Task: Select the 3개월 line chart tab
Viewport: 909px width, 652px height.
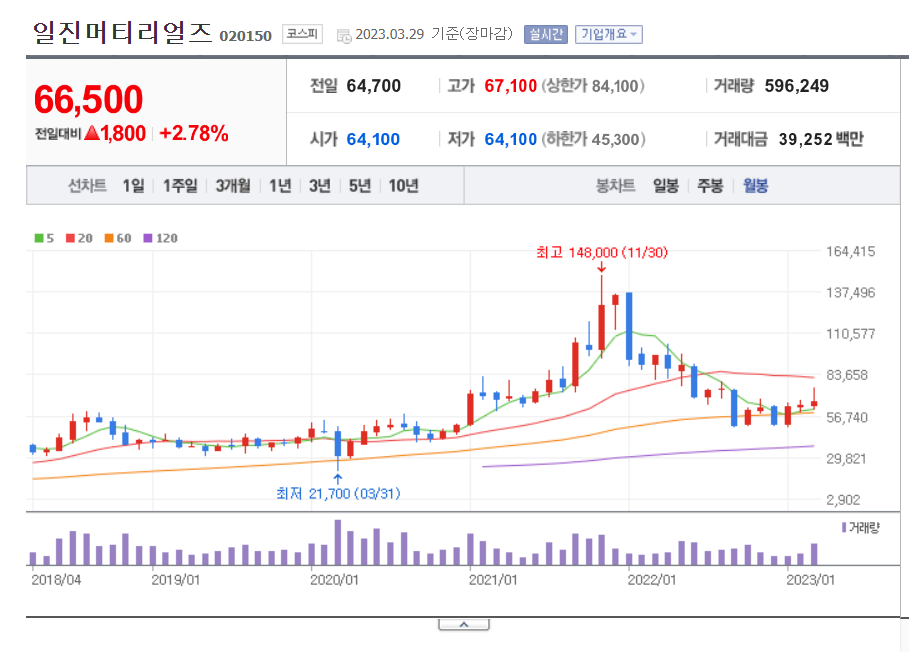Action: (233, 185)
